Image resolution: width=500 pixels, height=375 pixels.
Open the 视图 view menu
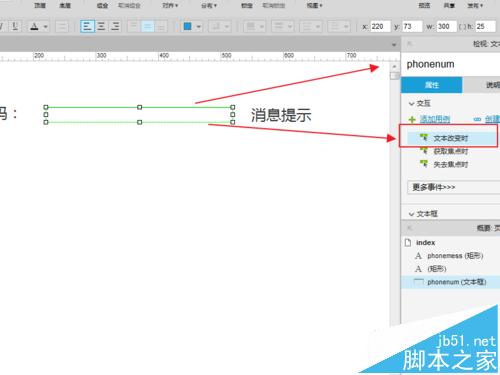pyautogui.click(x=315, y=5)
